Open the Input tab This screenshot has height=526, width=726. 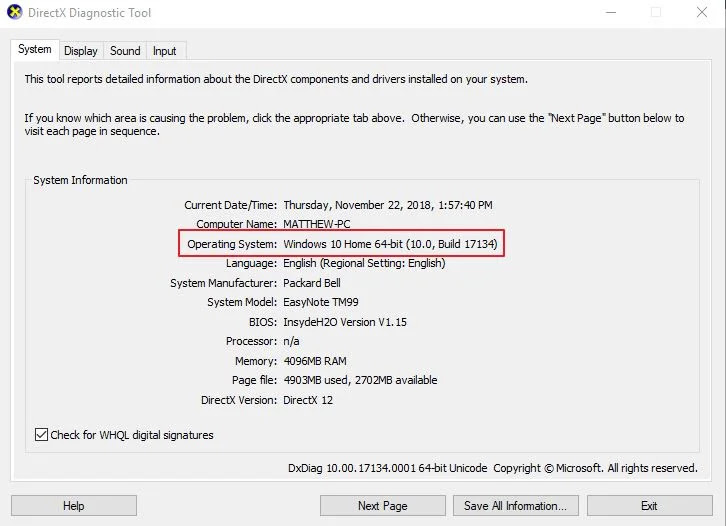pyautogui.click(x=165, y=51)
